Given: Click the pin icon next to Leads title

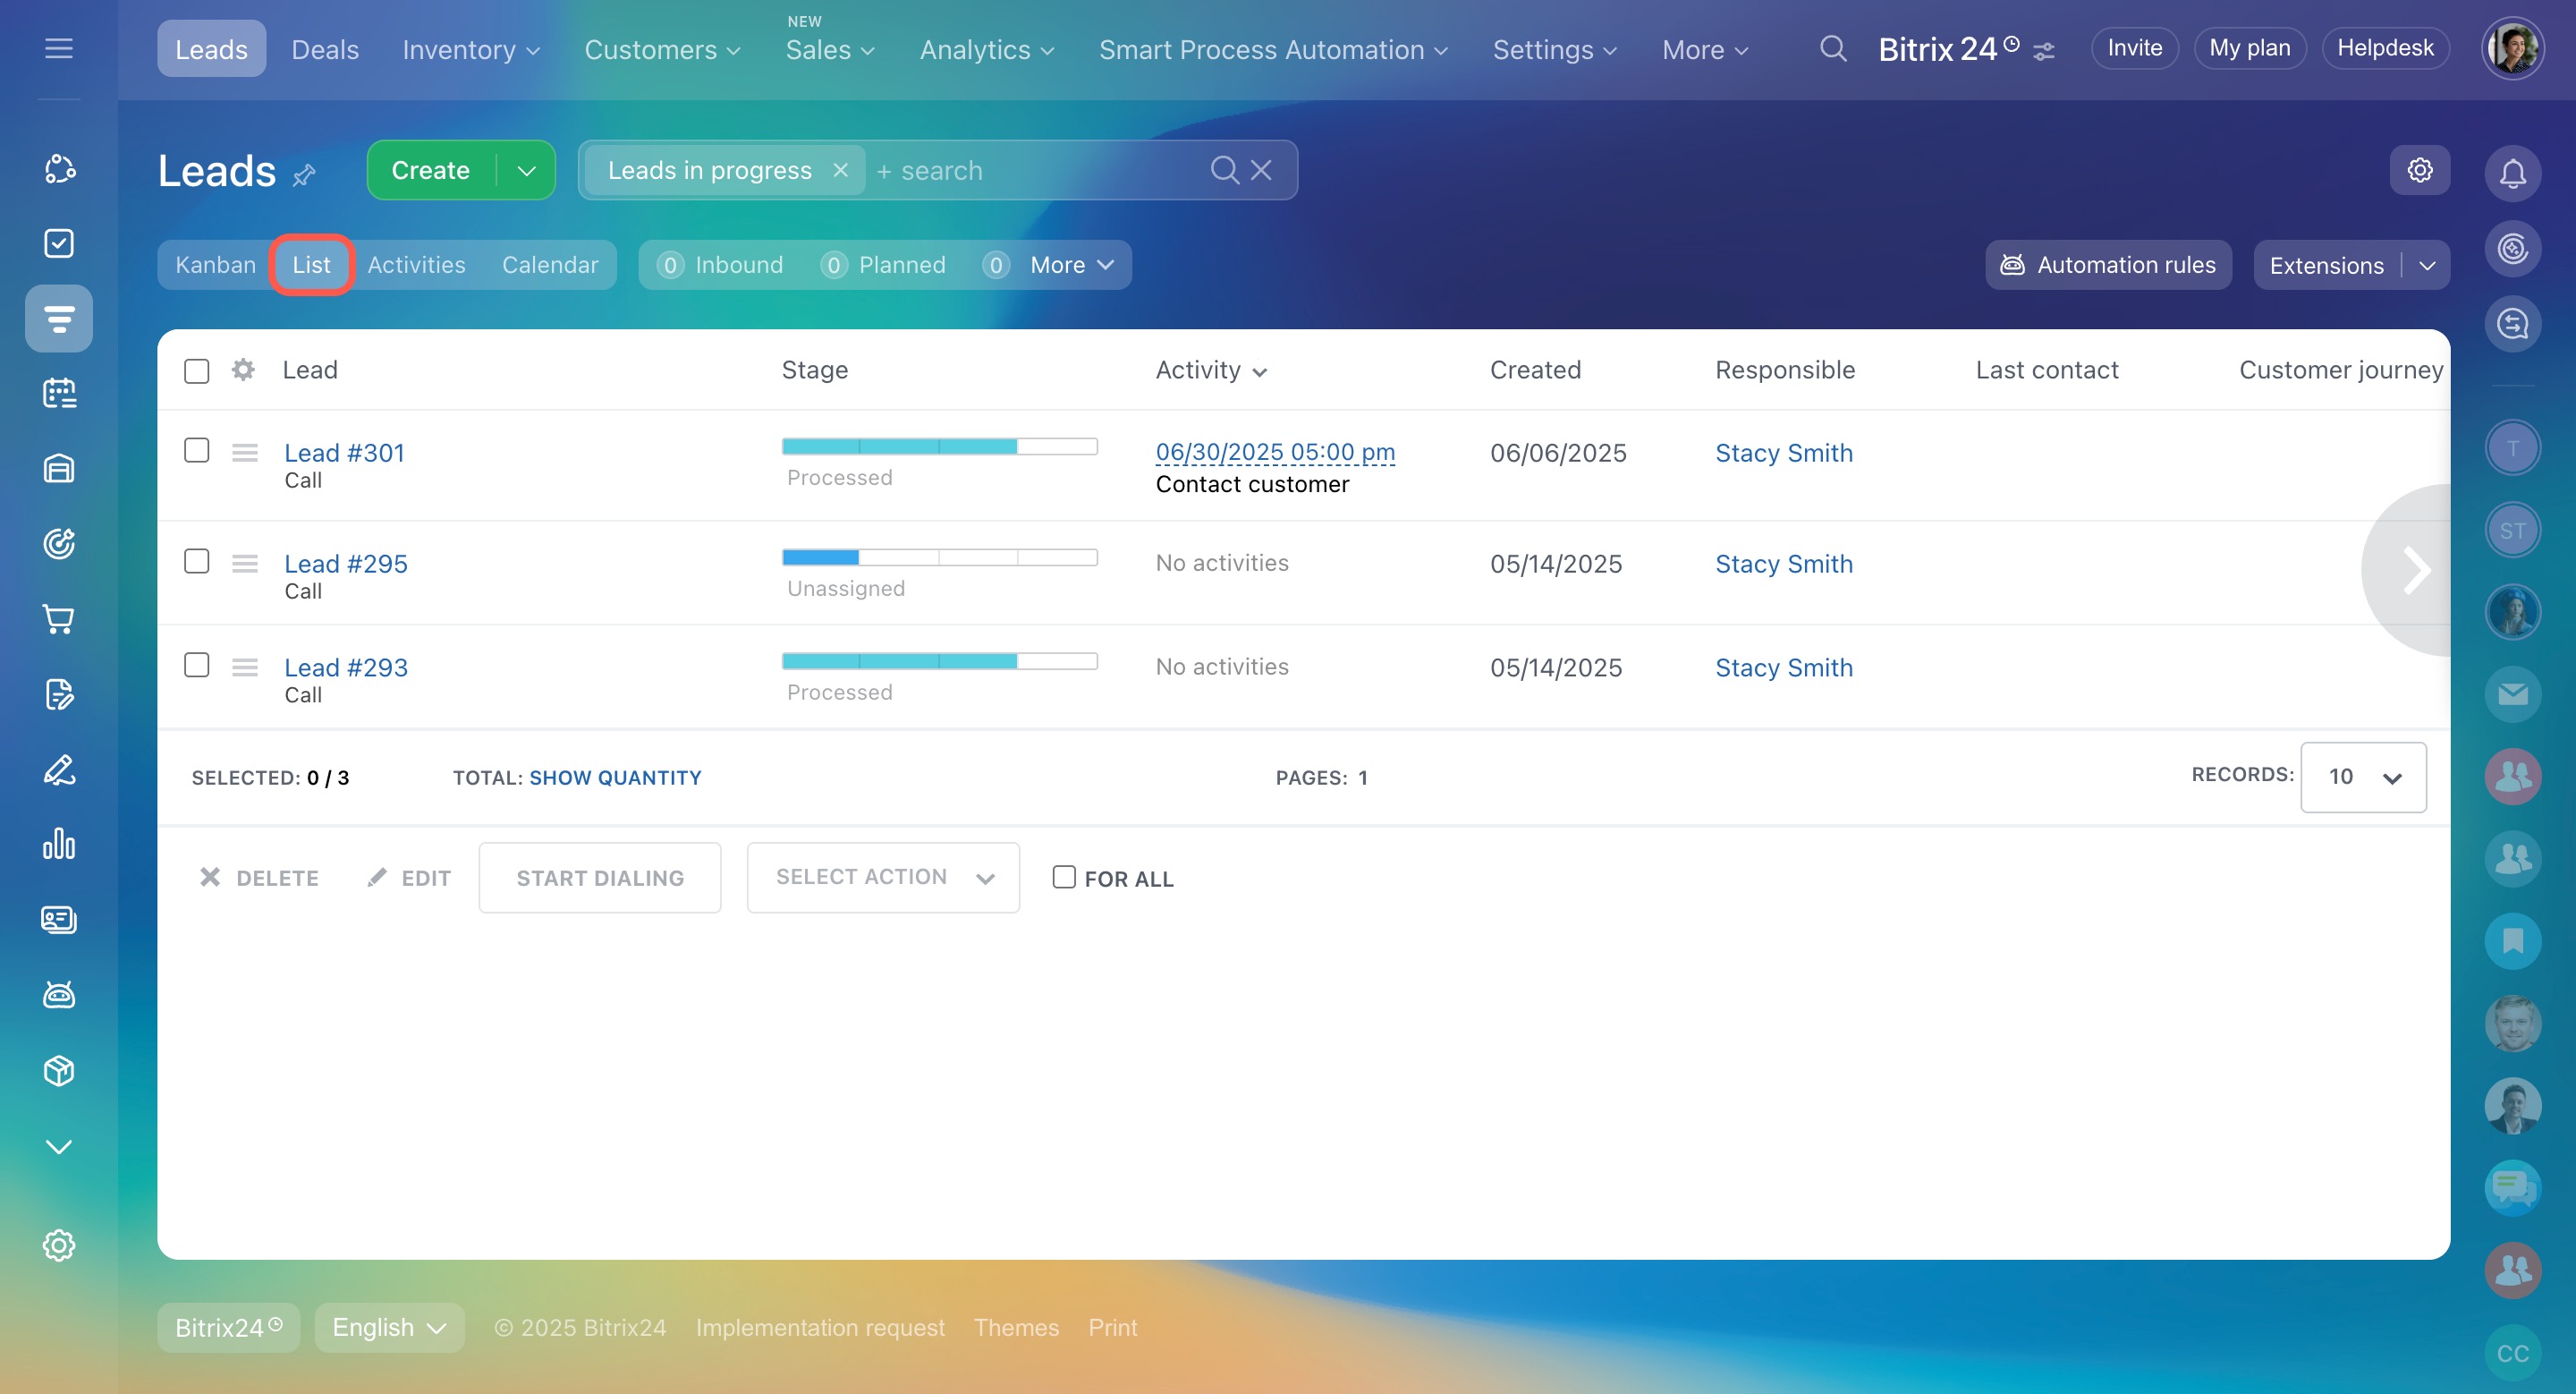Looking at the screenshot, I should pos(304,175).
